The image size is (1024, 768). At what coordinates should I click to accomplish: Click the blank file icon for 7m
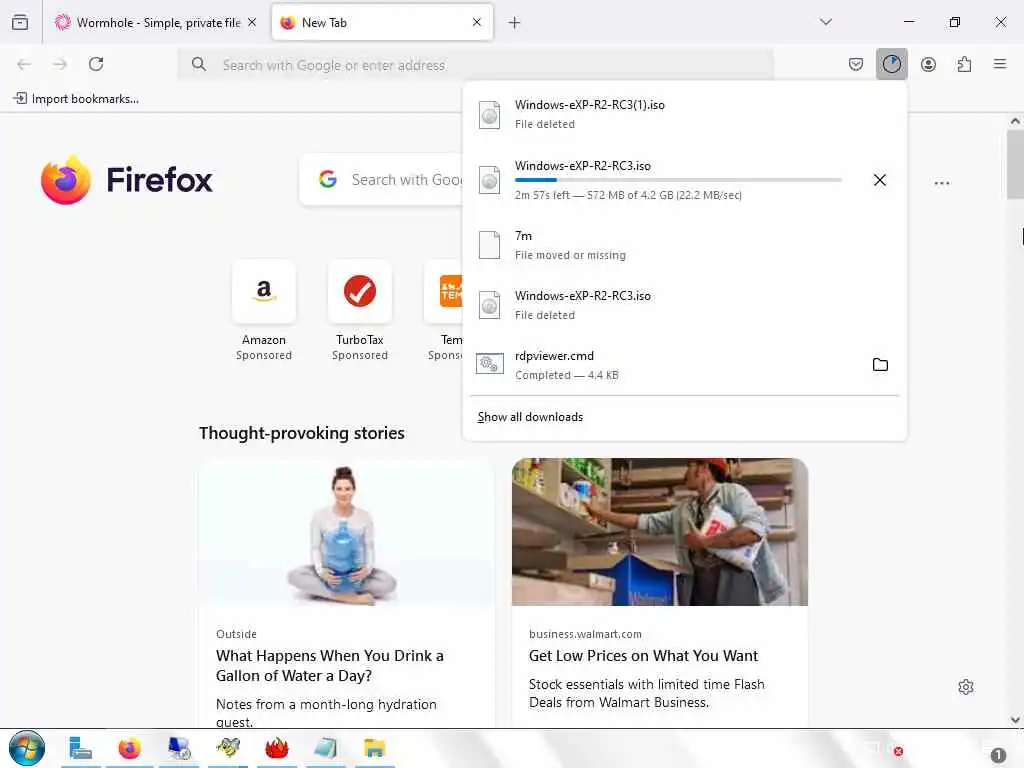click(490, 245)
